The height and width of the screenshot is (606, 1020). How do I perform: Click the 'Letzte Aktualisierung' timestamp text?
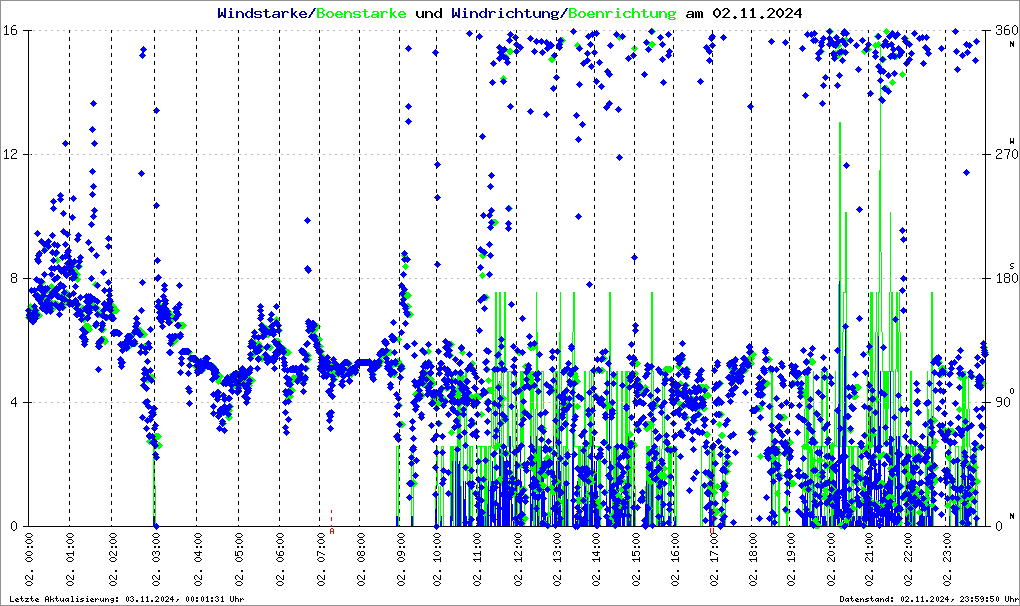127,599
